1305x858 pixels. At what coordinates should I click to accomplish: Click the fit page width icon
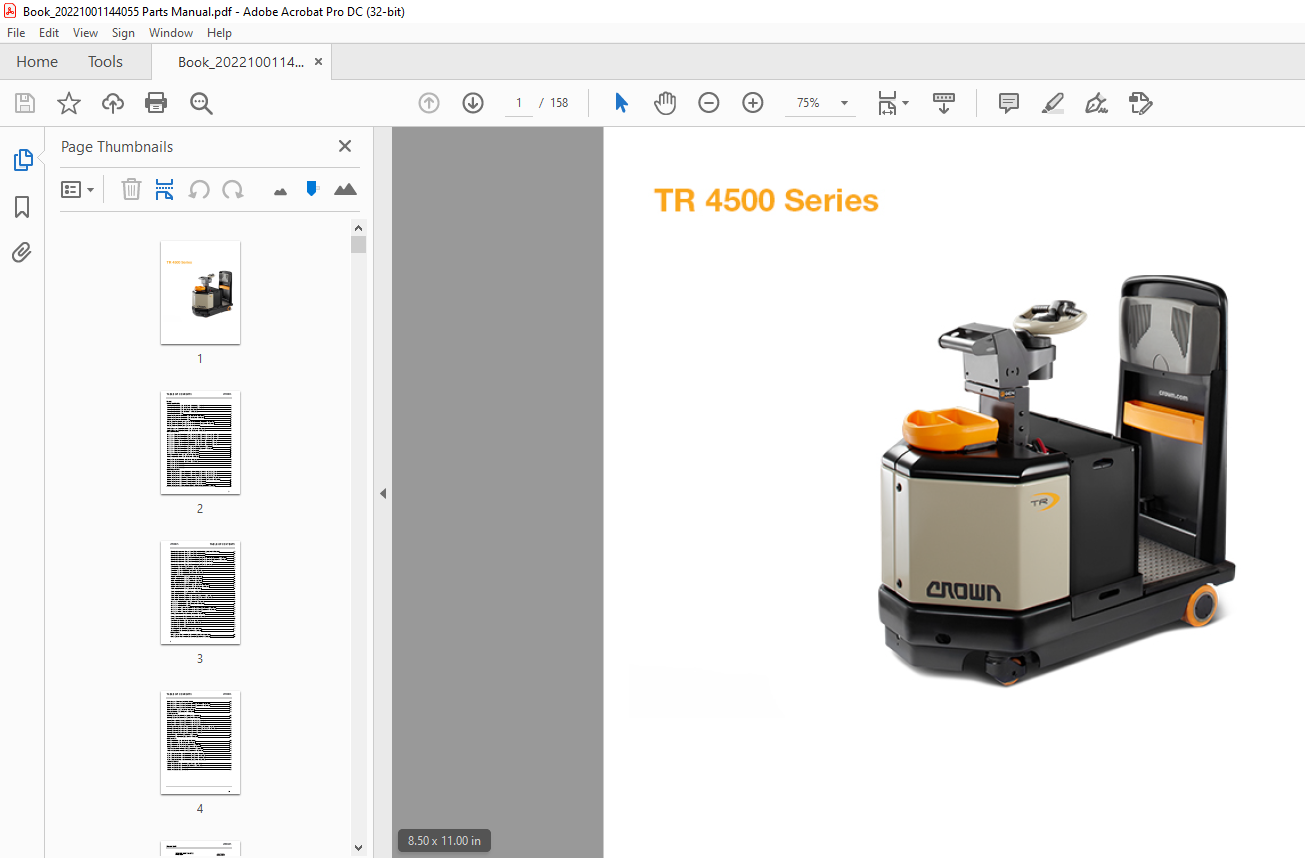pyautogui.click(x=887, y=103)
